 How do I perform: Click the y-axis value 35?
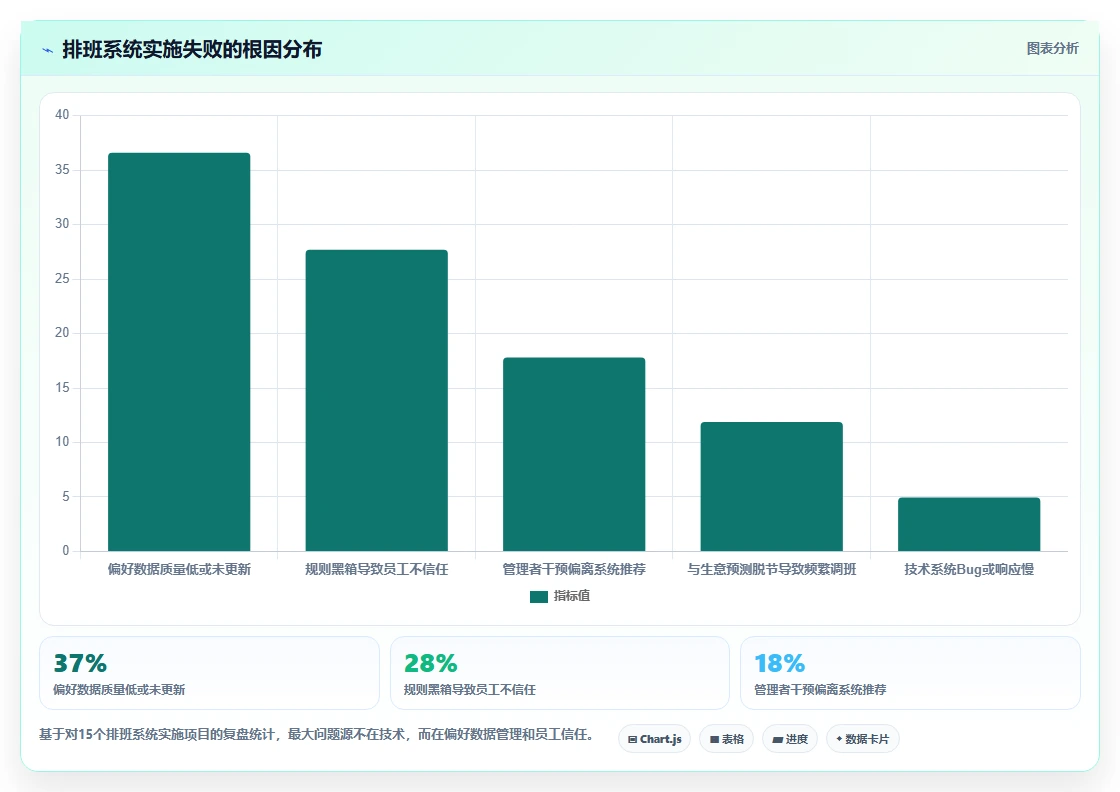[x=62, y=170]
